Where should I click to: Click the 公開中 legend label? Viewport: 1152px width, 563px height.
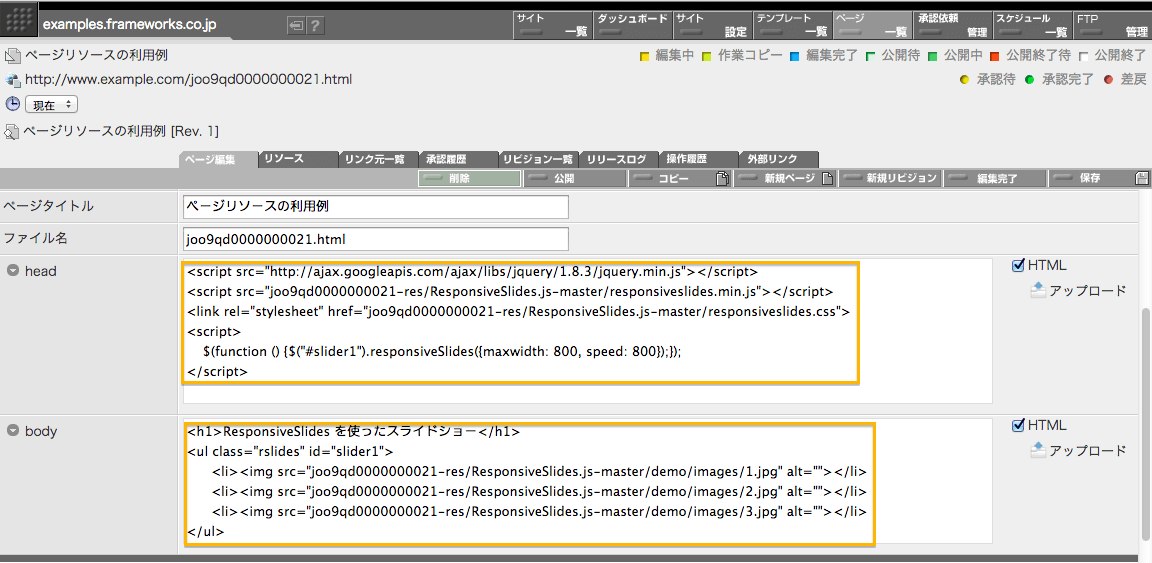pos(963,55)
